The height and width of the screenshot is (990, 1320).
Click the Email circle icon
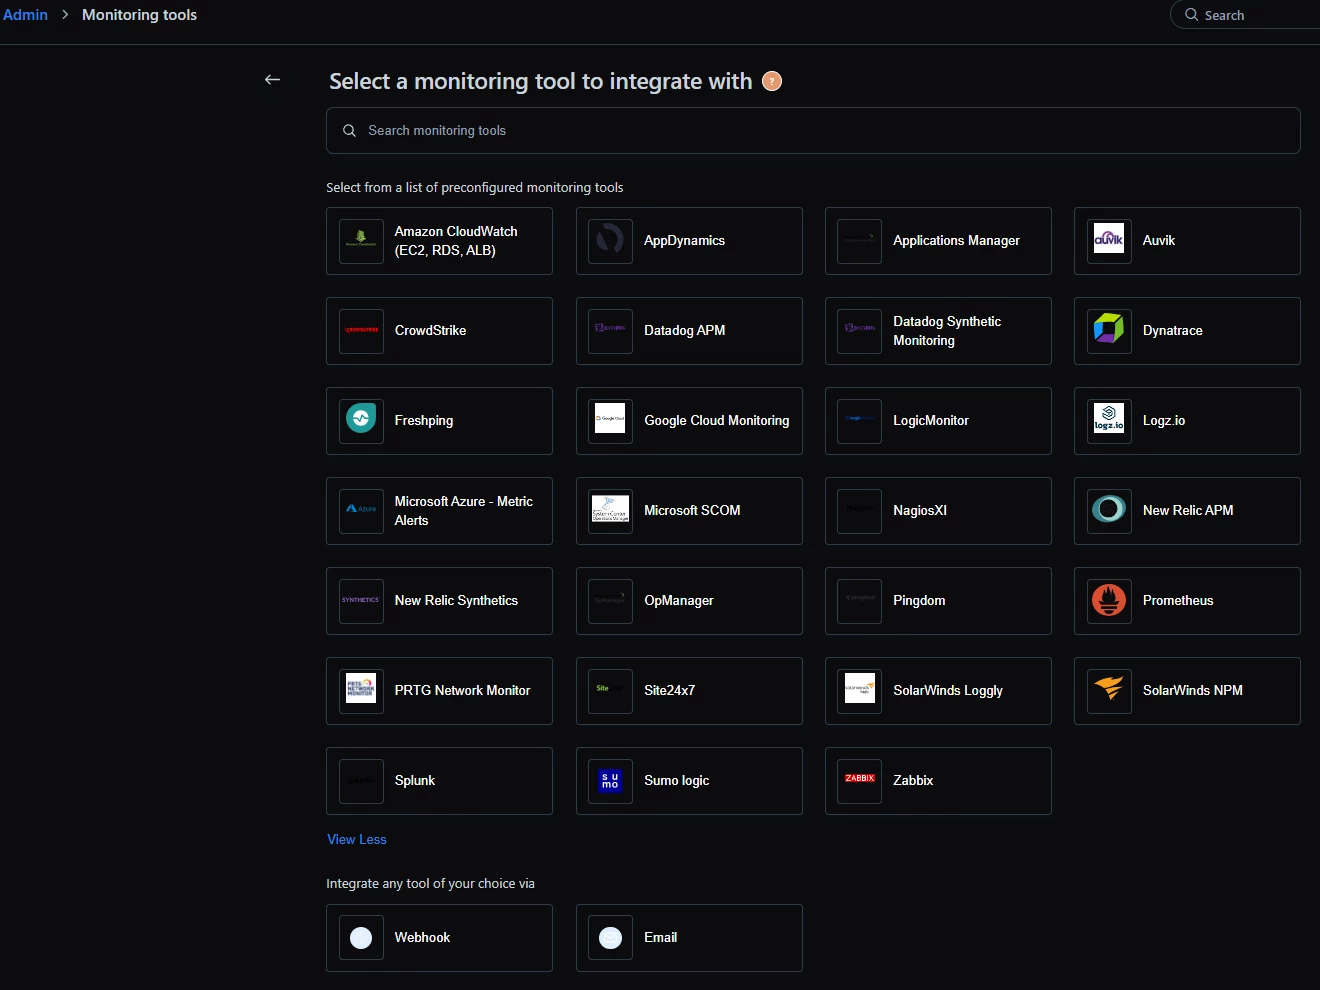[610, 938]
